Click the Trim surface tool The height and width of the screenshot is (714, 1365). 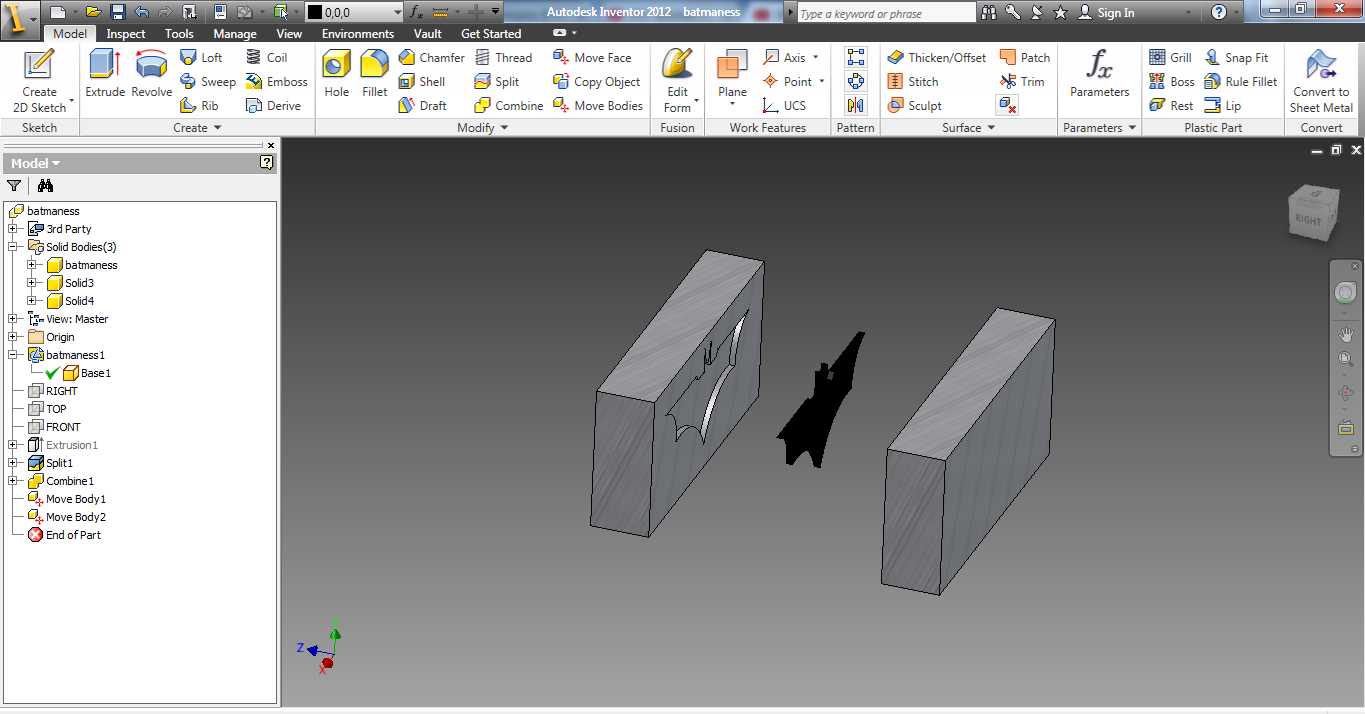tap(1022, 82)
